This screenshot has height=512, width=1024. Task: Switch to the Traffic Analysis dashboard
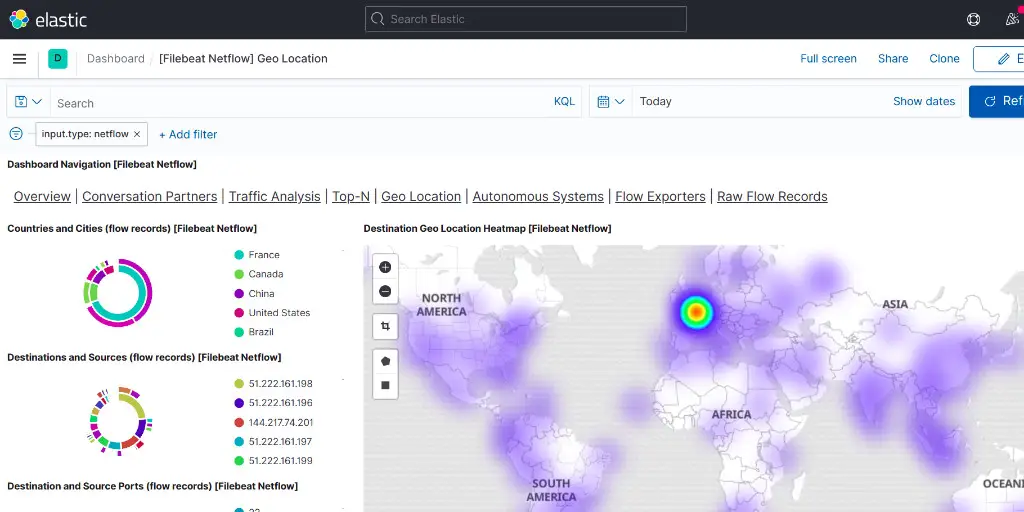(x=274, y=196)
